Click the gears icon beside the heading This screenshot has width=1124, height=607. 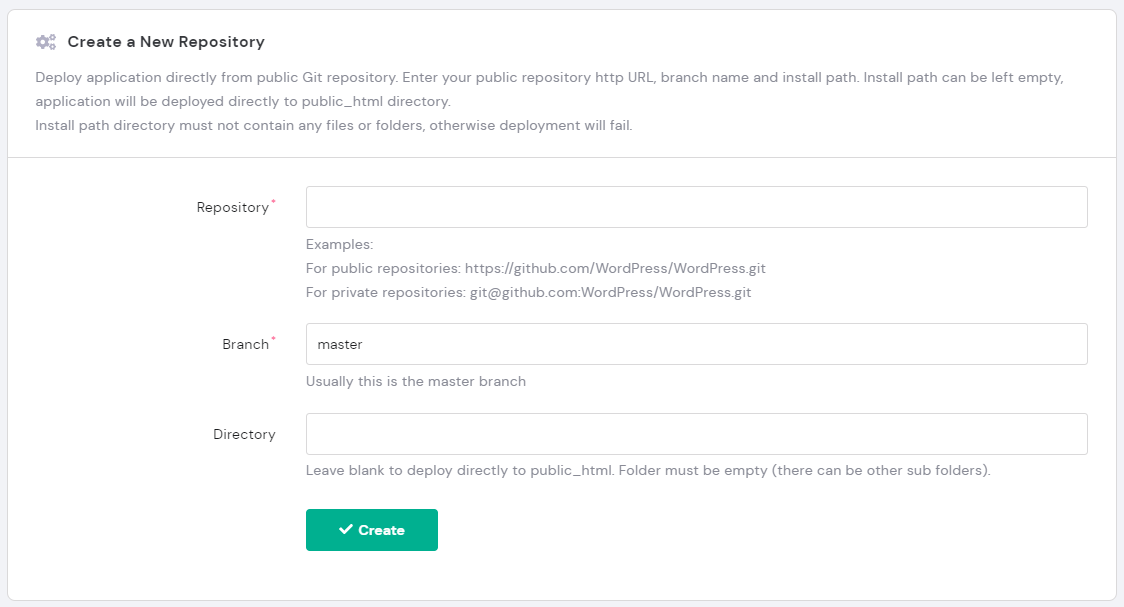[x=45, y=42]
